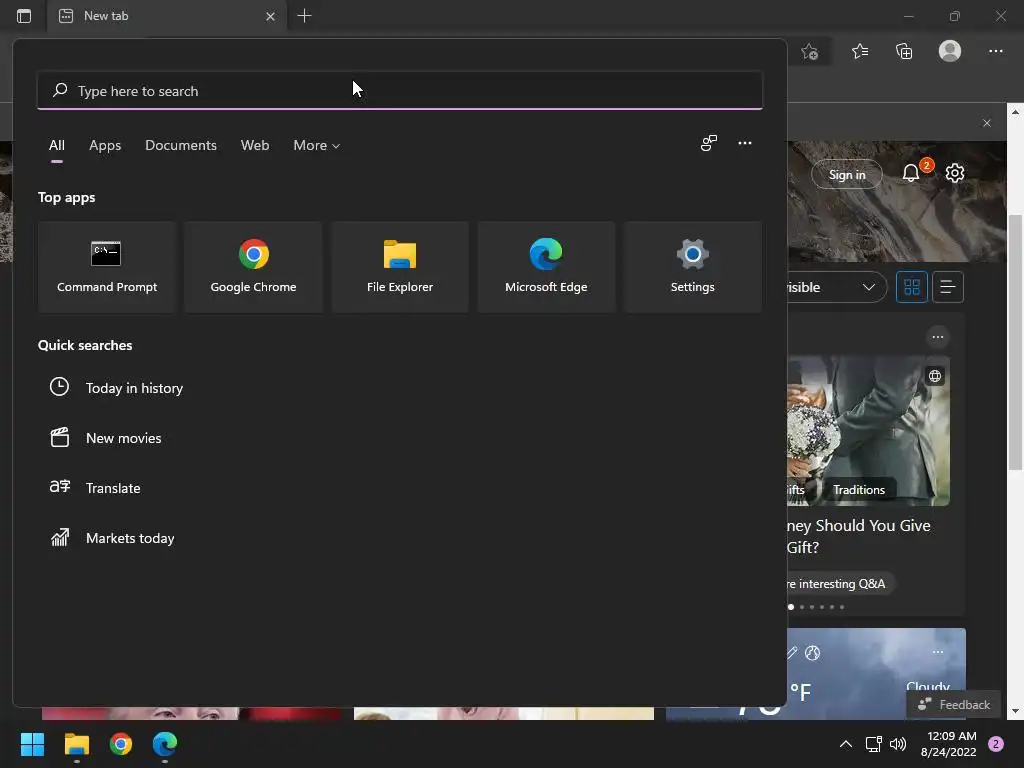The height and width of the screenshot is (768, 1024).
Task: Open Command Prompt from Top apps
Action: click(x=107, y=267)
